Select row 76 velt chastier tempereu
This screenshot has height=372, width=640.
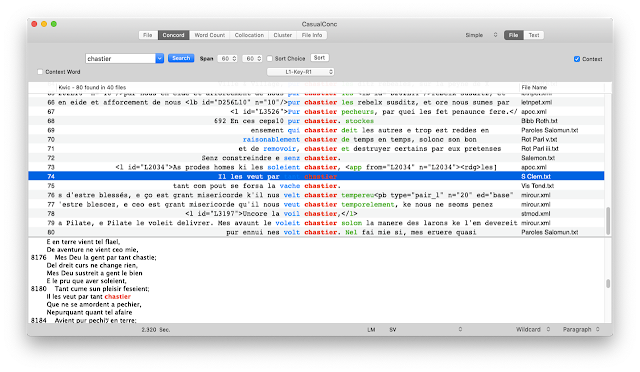[316, 195]
